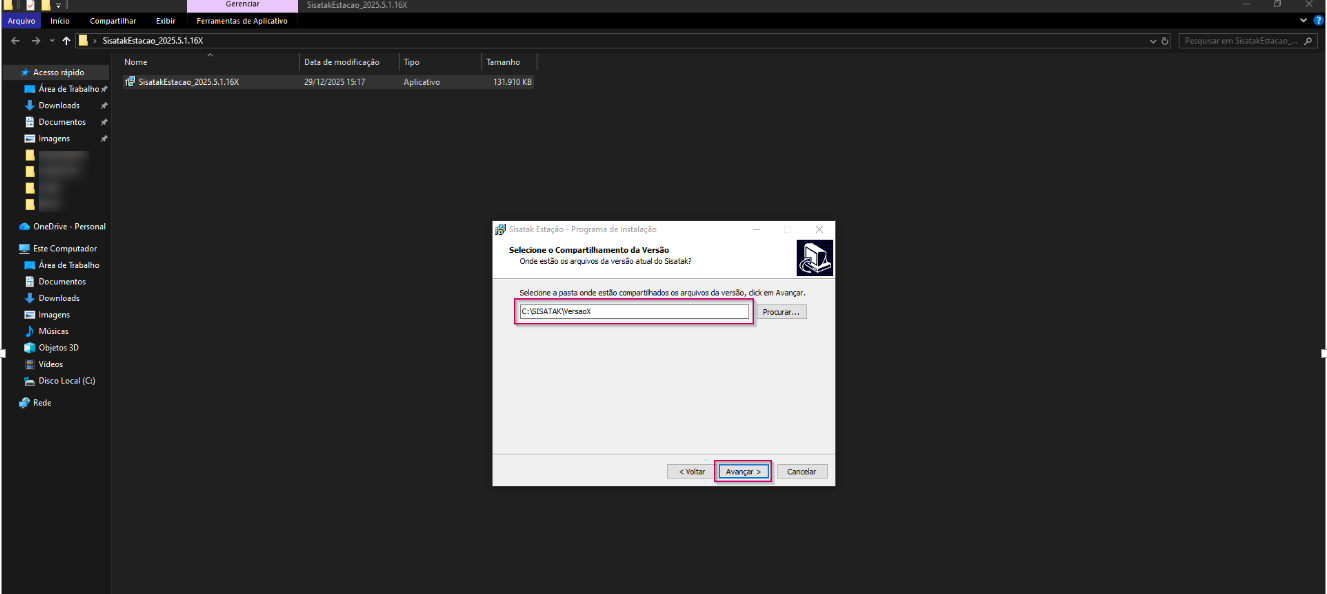This screenshot has width=1327, height=594.
Task: Go back in Explorer navigation
Action: coord(15,41)
